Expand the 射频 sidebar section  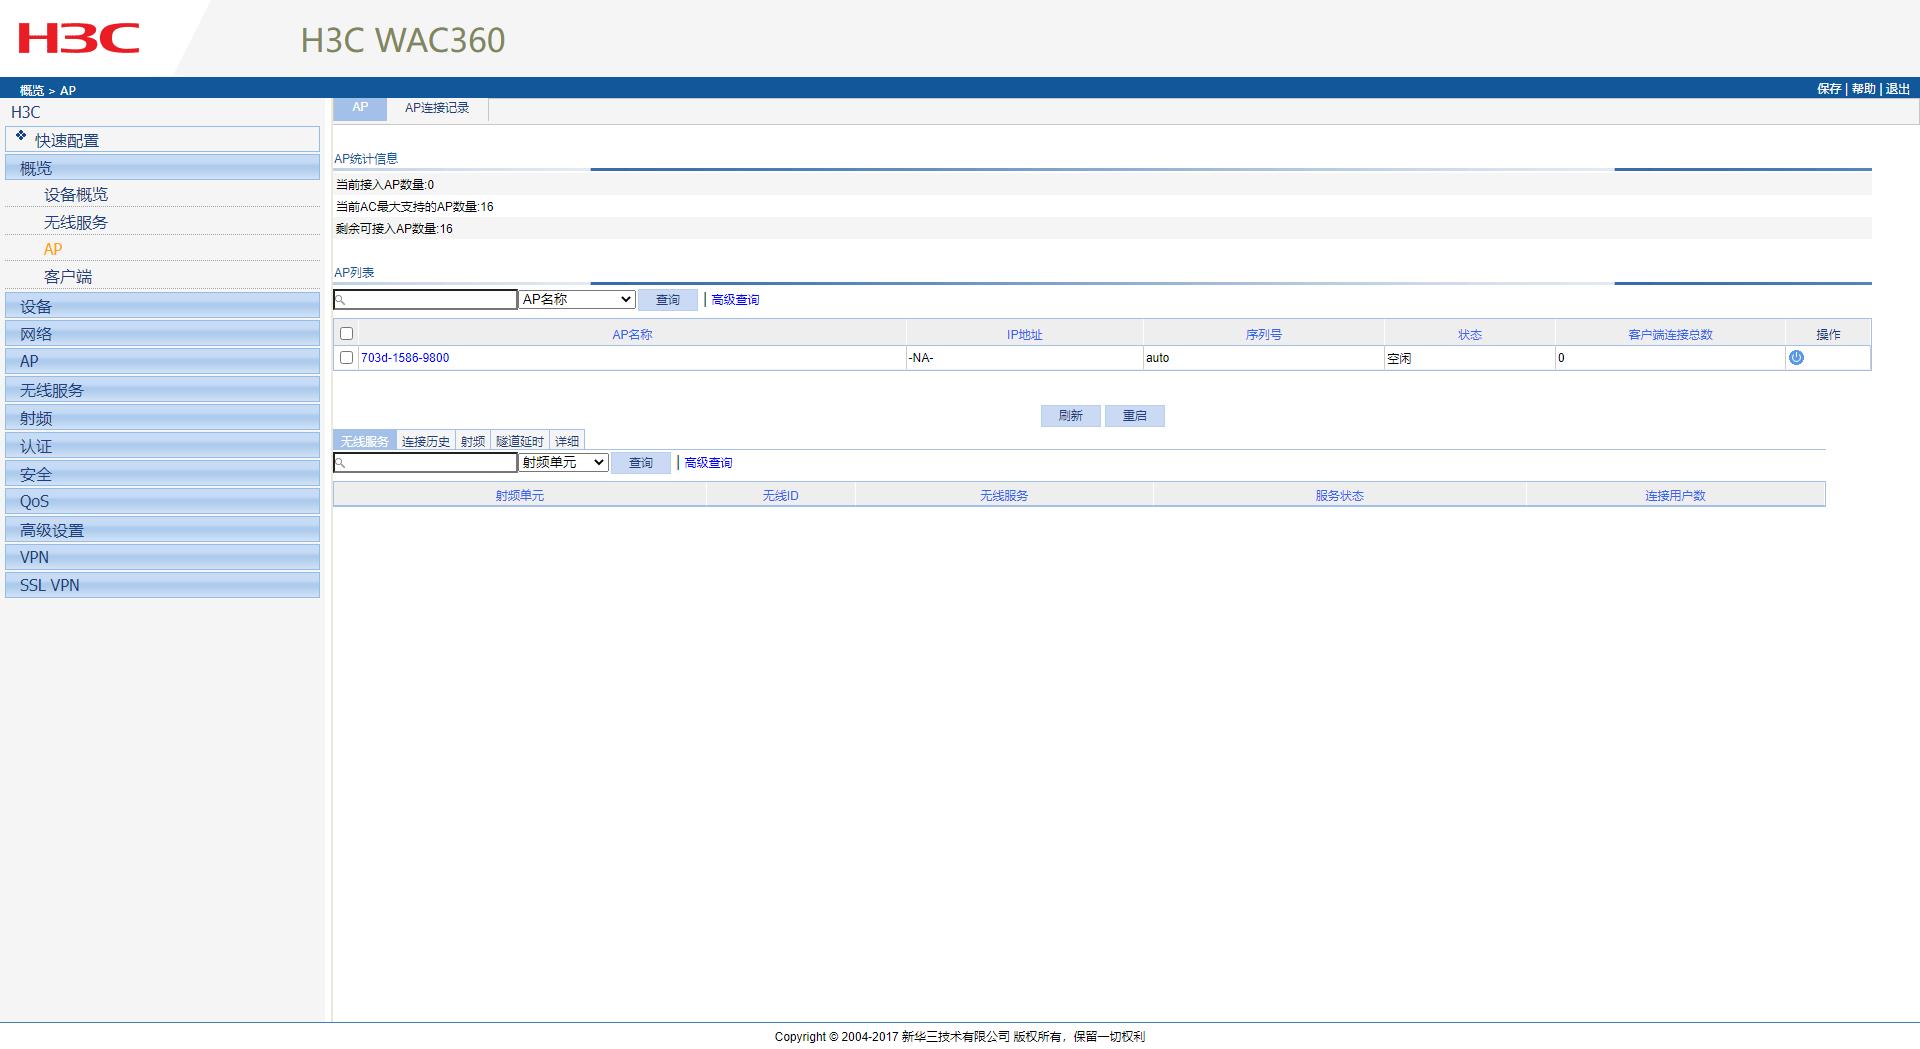point(162,418)
